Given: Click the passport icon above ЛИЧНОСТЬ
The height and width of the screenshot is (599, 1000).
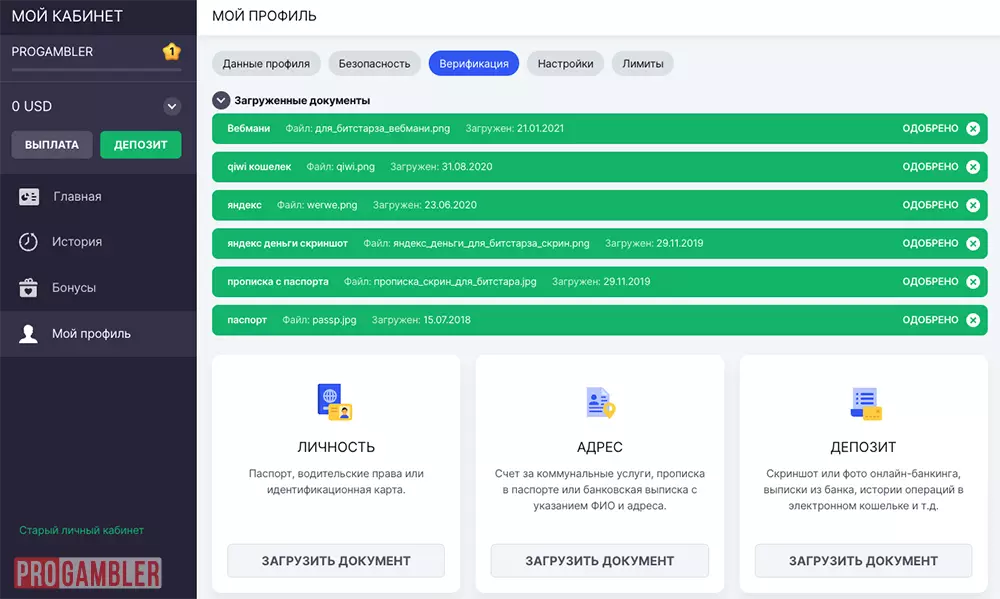Looking at the screenshot, I should [335, 400].
